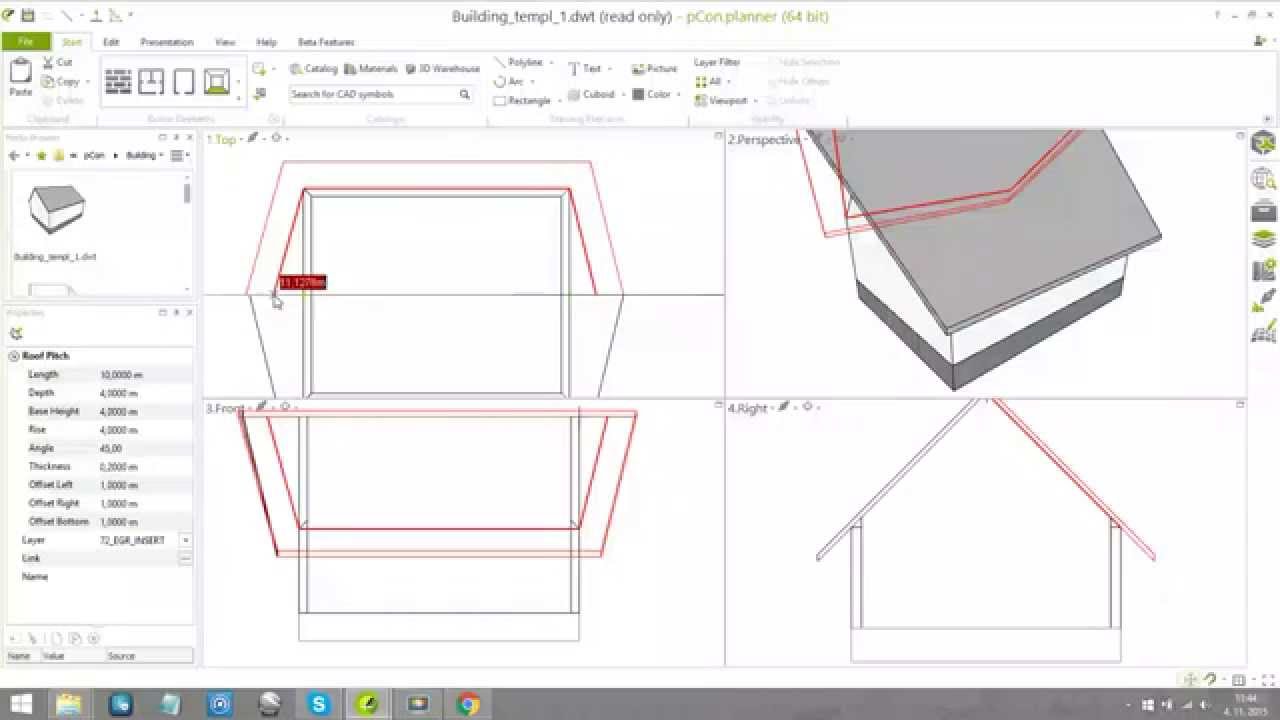
Task: Select the floor element tool with green base
Action: tap(217, 81)
